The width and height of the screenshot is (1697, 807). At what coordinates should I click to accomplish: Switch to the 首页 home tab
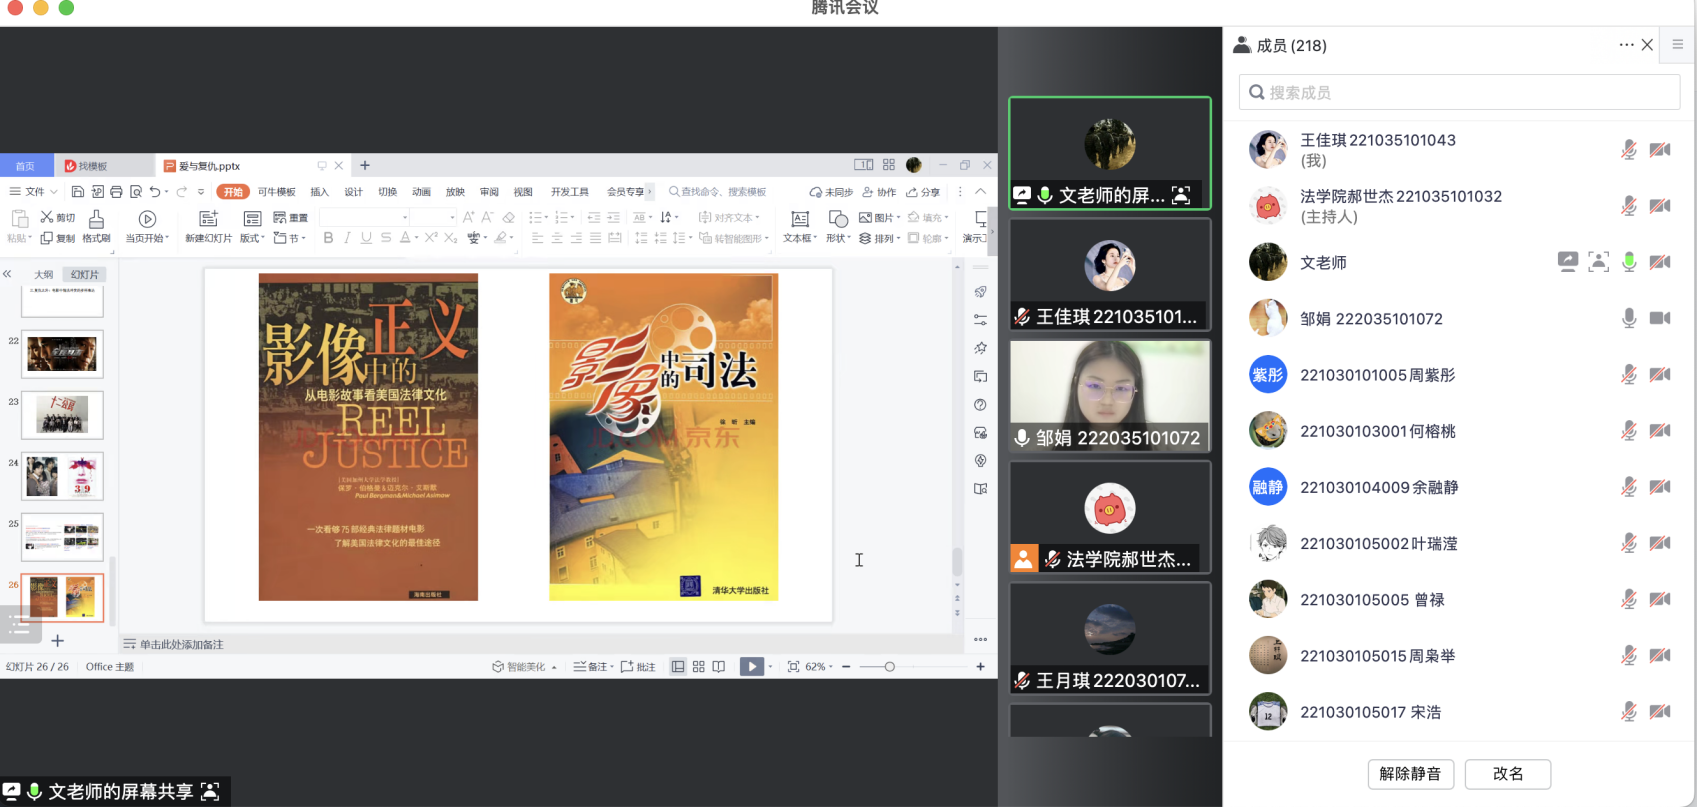[x=26, y=166]
